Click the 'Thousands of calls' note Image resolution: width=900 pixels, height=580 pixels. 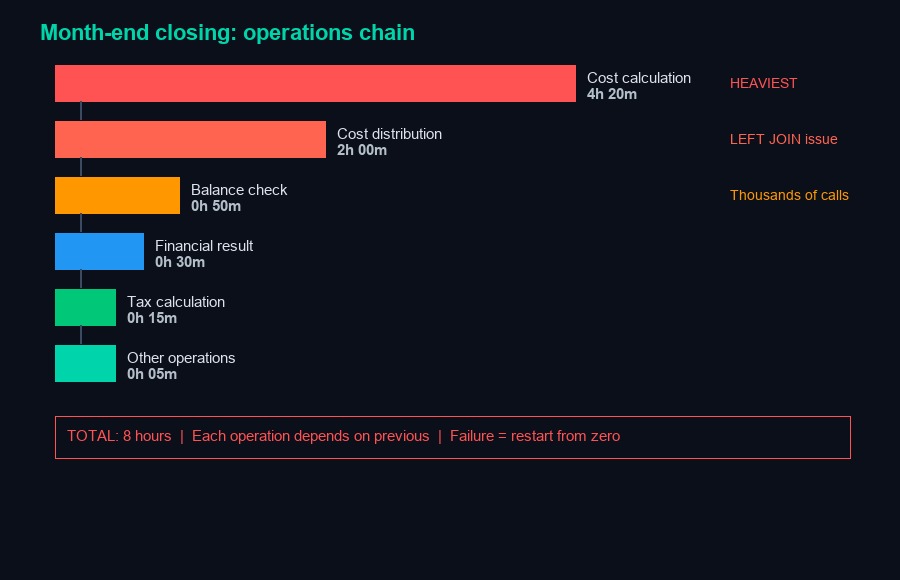pos(789,195)
